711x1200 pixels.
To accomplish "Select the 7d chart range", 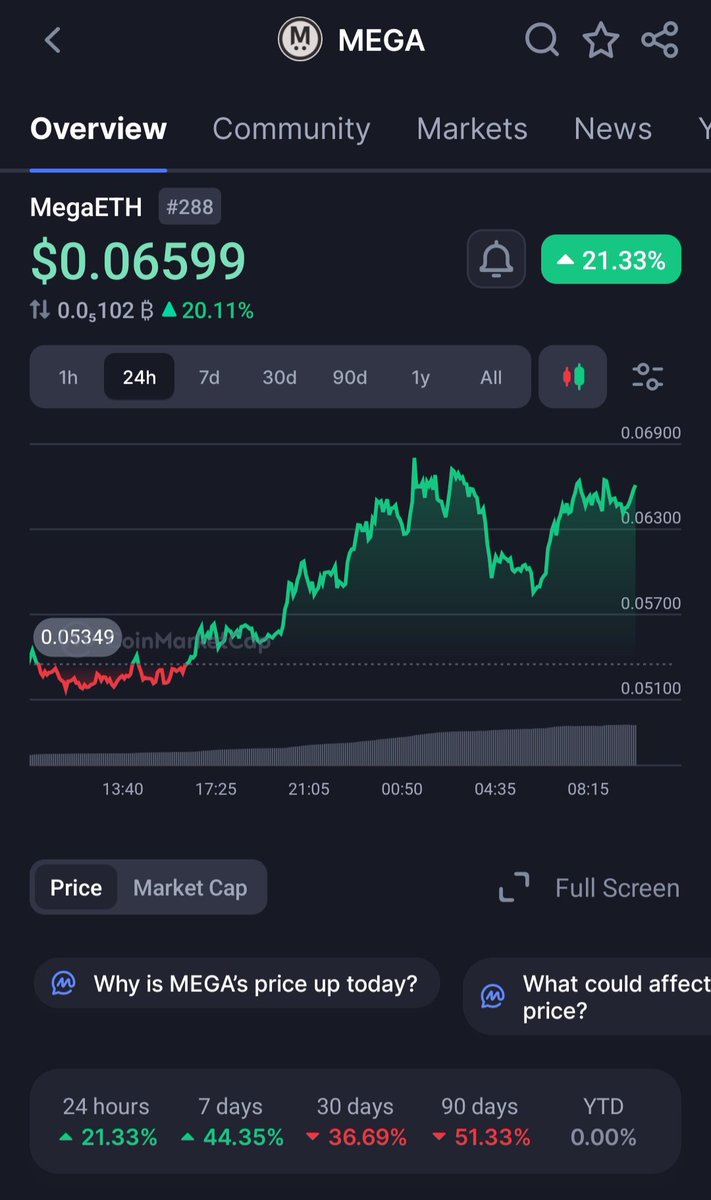I will coord(209,377).
